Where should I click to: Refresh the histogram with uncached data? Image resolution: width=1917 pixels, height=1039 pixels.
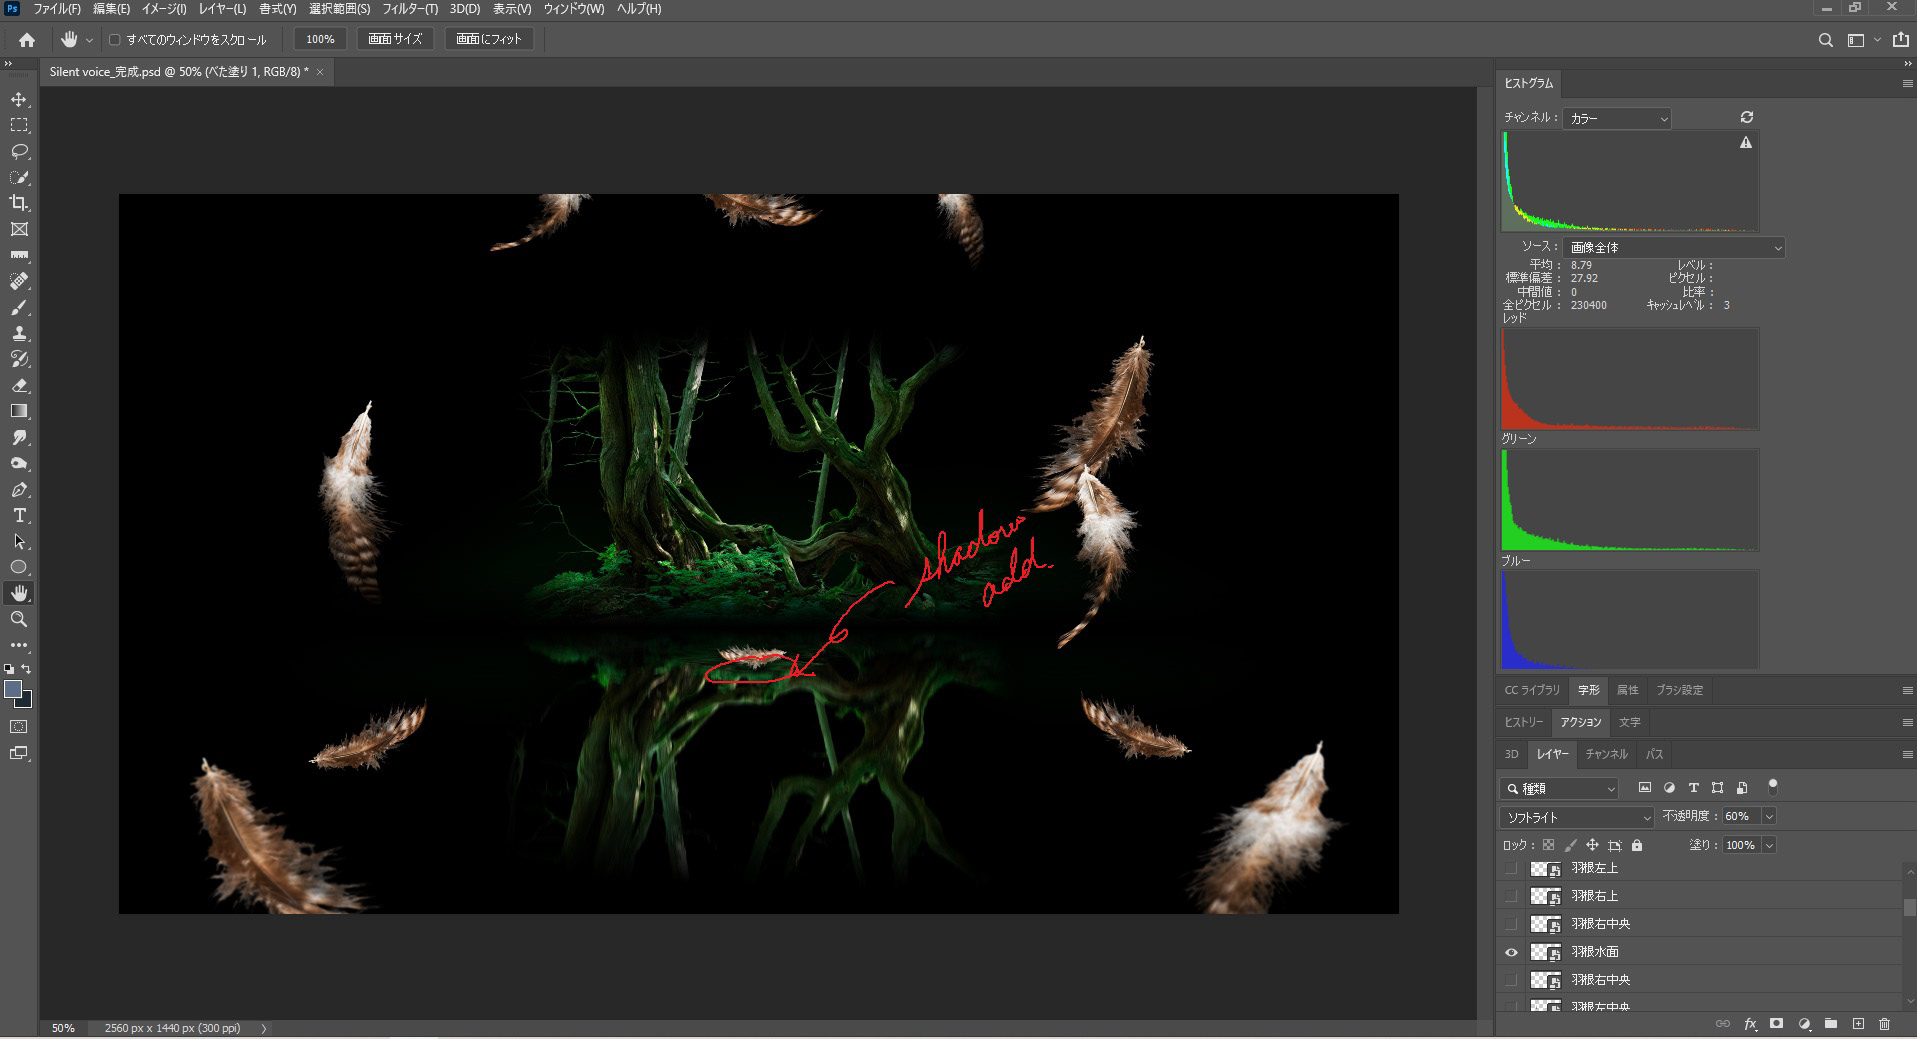click(x=1746, y=118)
